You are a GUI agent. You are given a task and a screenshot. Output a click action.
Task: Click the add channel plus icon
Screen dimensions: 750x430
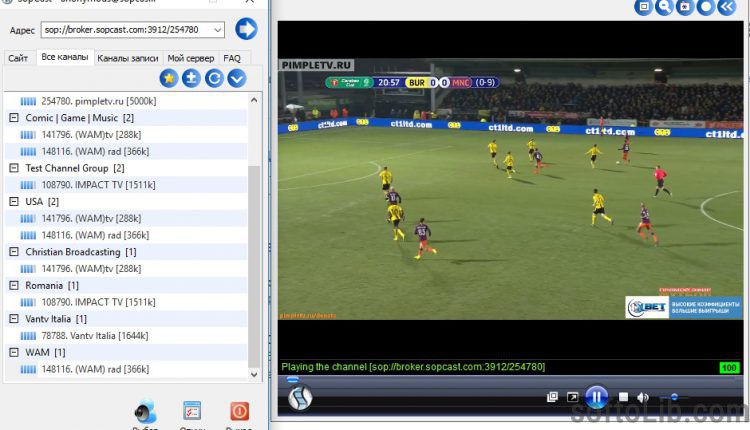[x=191, y=78]
